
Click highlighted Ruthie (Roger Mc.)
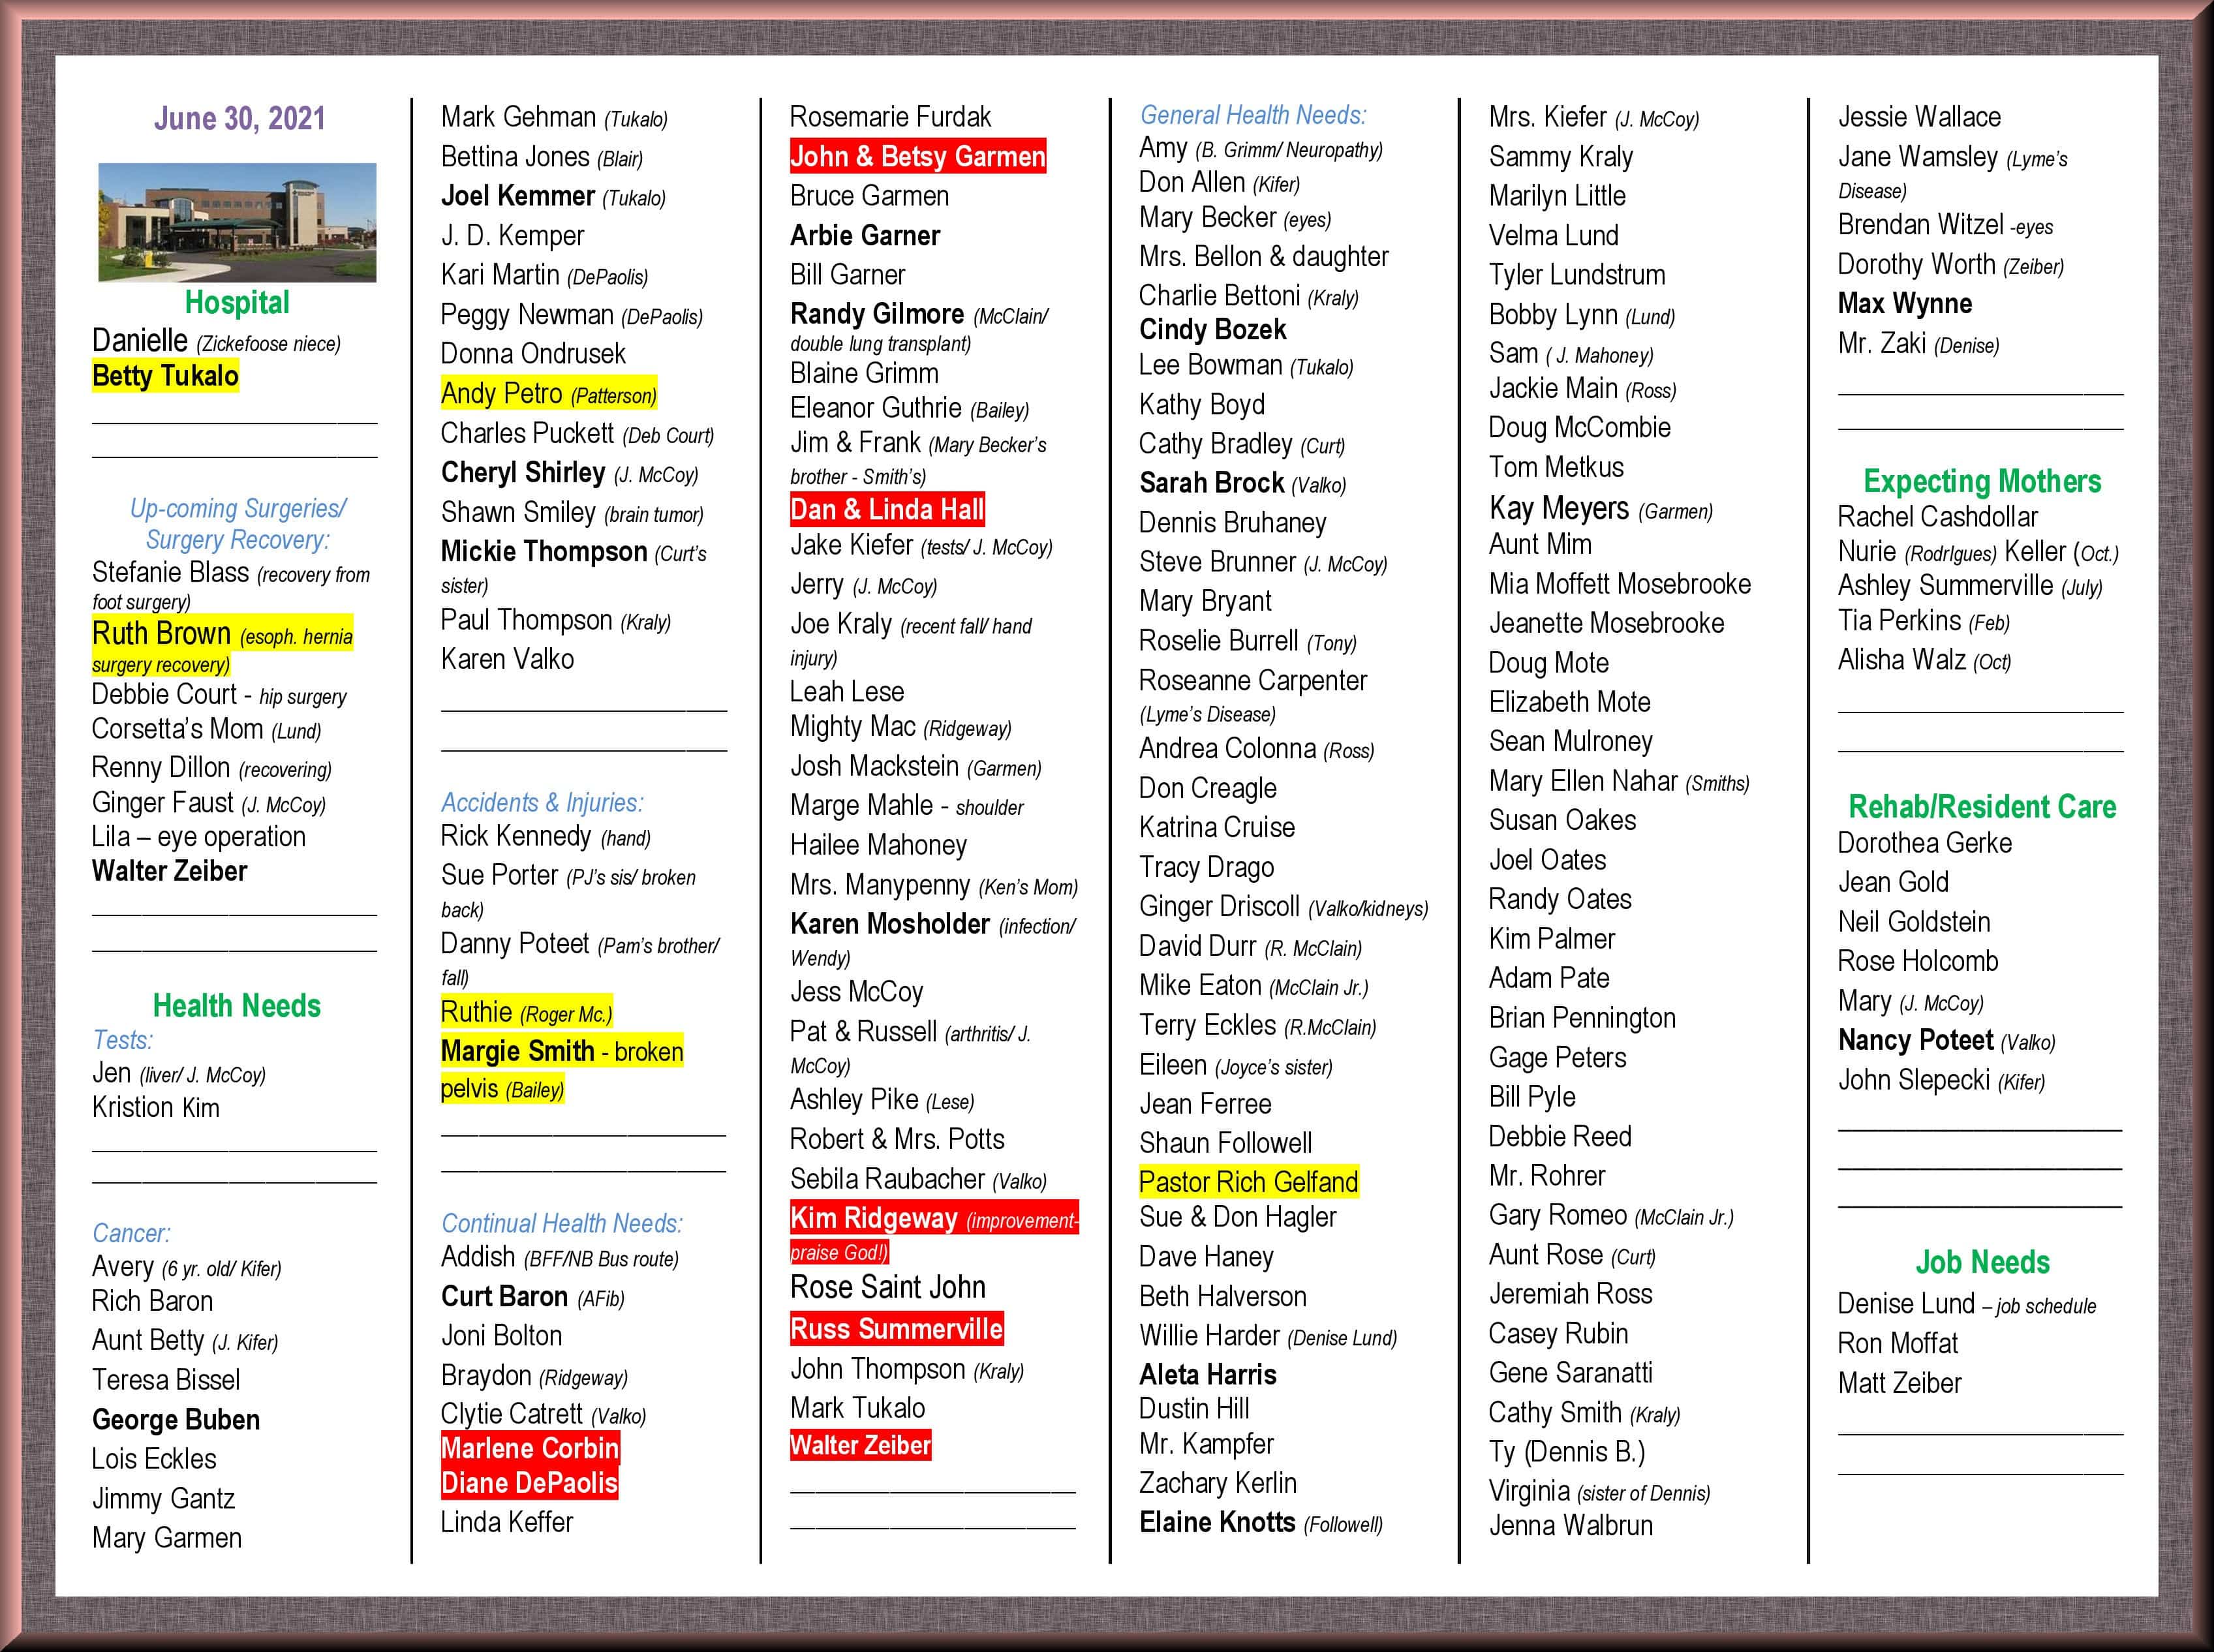click(x=526, y=1012)
